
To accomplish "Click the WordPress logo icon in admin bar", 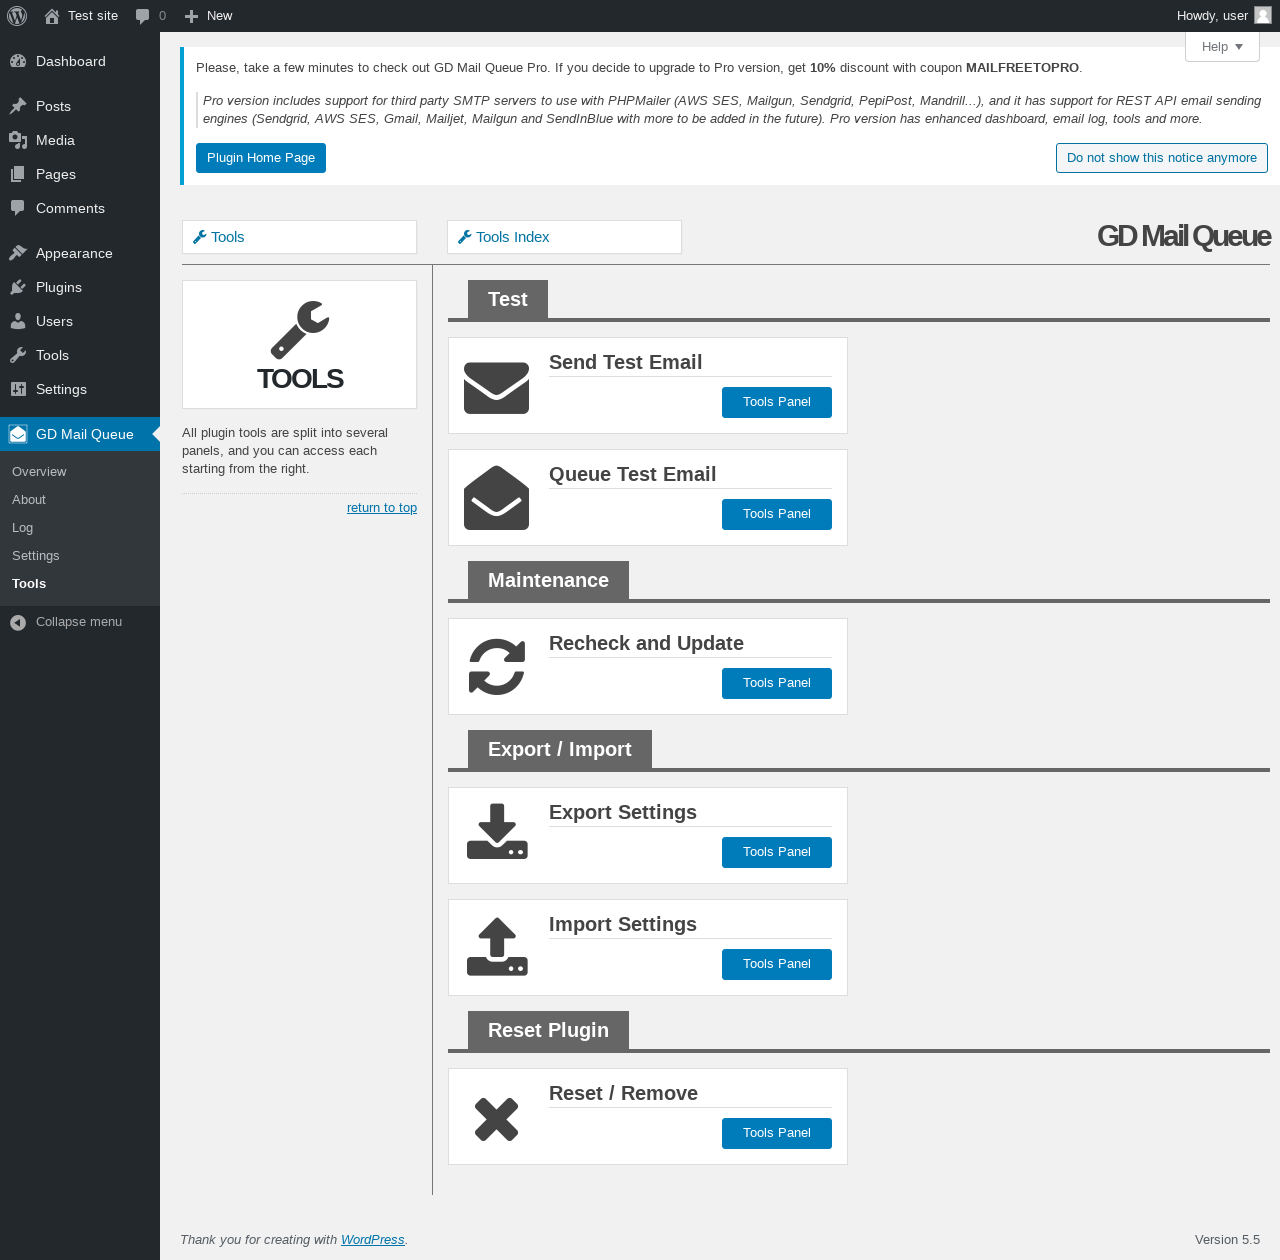I will (x=17, y=16).
